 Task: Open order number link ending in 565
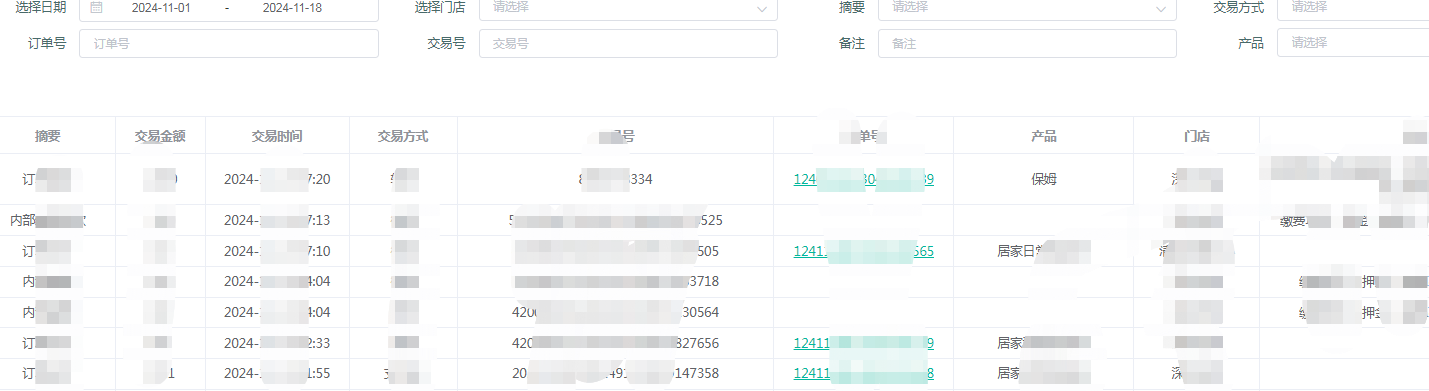click(864, 251)
